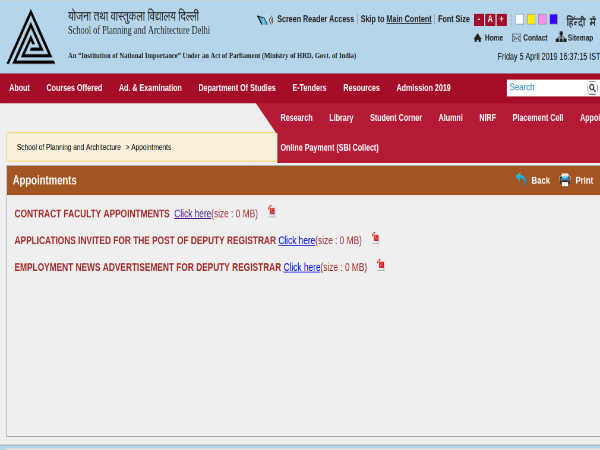Open the Ad. & Examination menu
The image size is (600, 450).
coord(150,88)
